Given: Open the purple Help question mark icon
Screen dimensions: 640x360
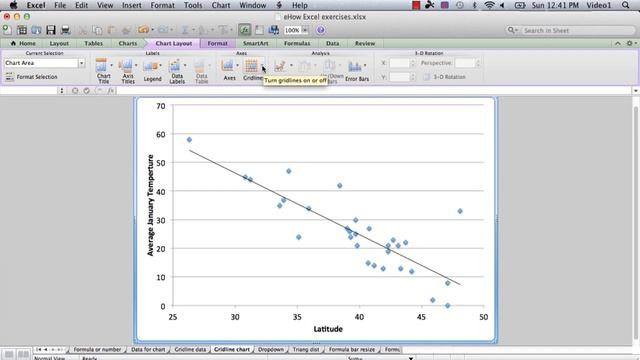Looking at the screenshot, I should click(321, 30).
